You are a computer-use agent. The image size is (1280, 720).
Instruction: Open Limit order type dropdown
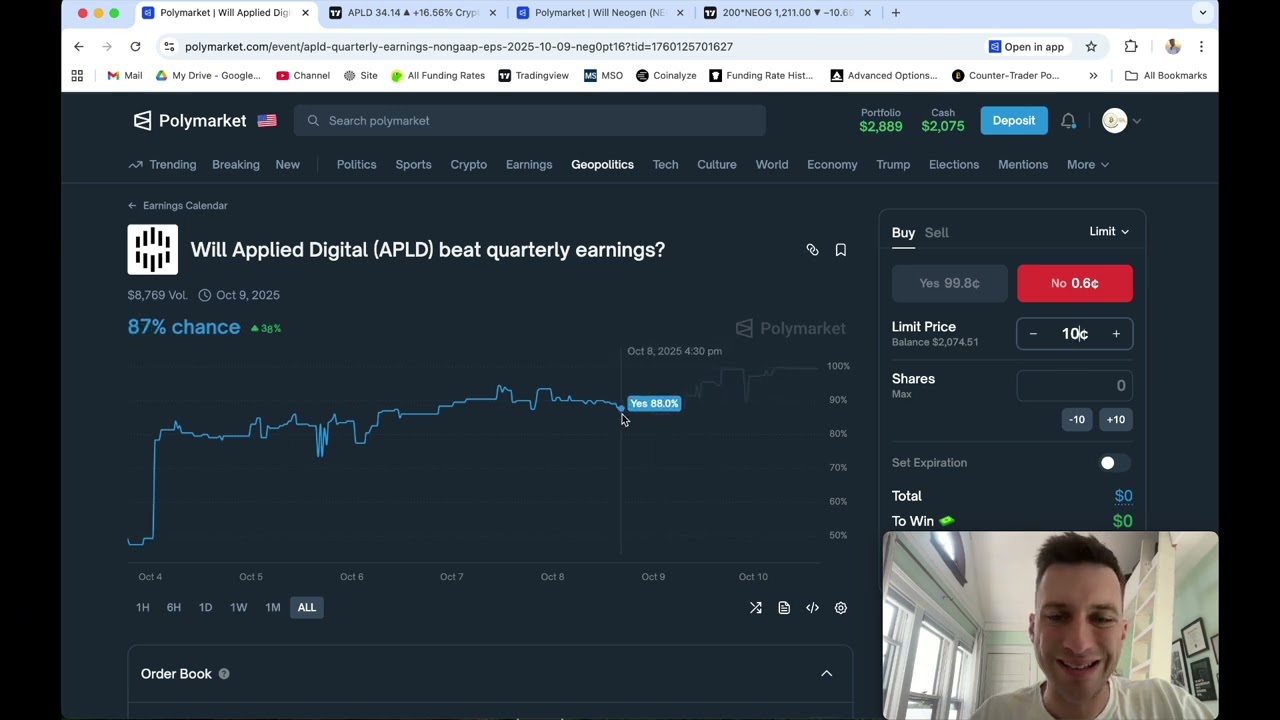pyautogui.click(x=1109, y=231)
